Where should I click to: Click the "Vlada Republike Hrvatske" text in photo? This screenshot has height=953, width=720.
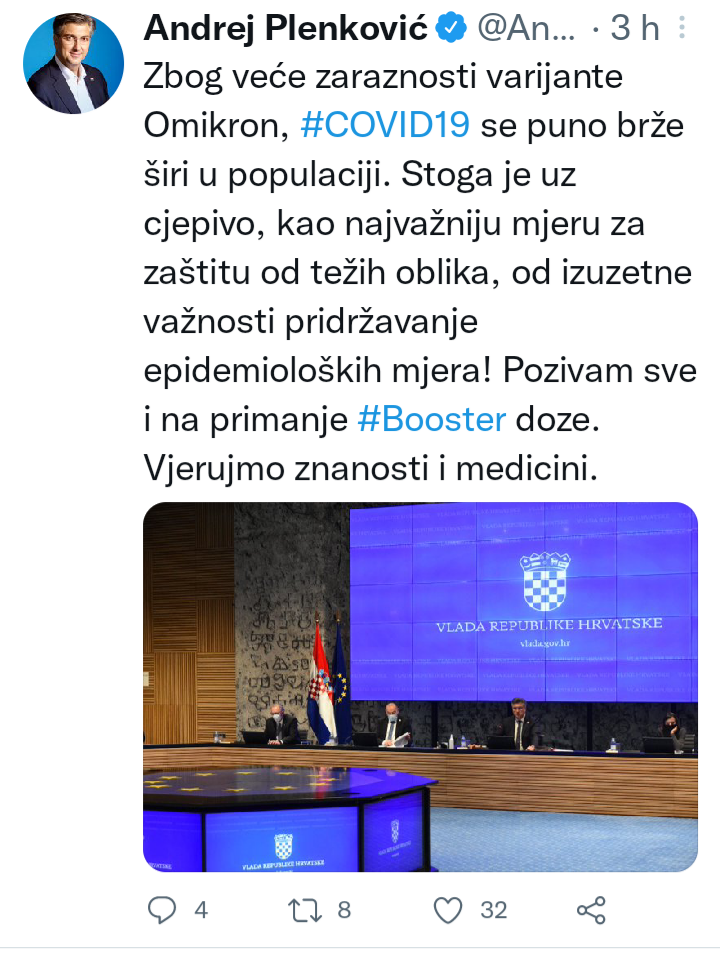pos(548,626)
